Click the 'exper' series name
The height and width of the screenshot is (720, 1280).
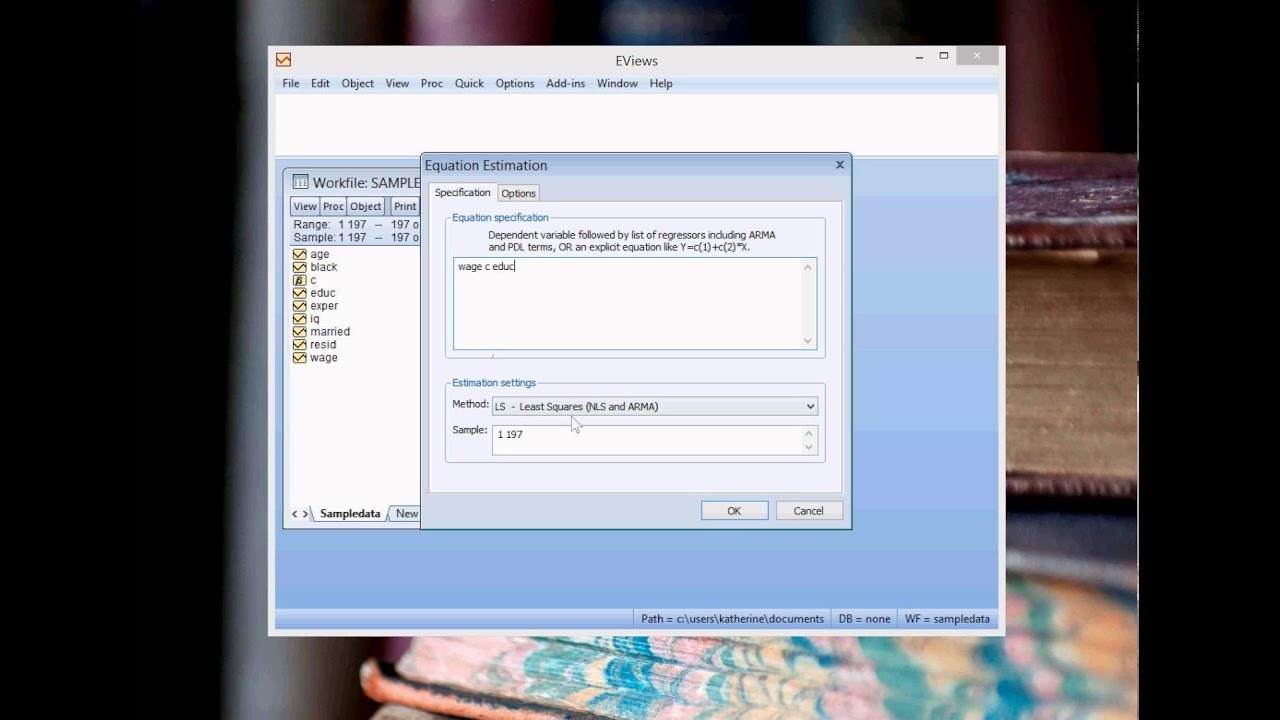point(324,306)
